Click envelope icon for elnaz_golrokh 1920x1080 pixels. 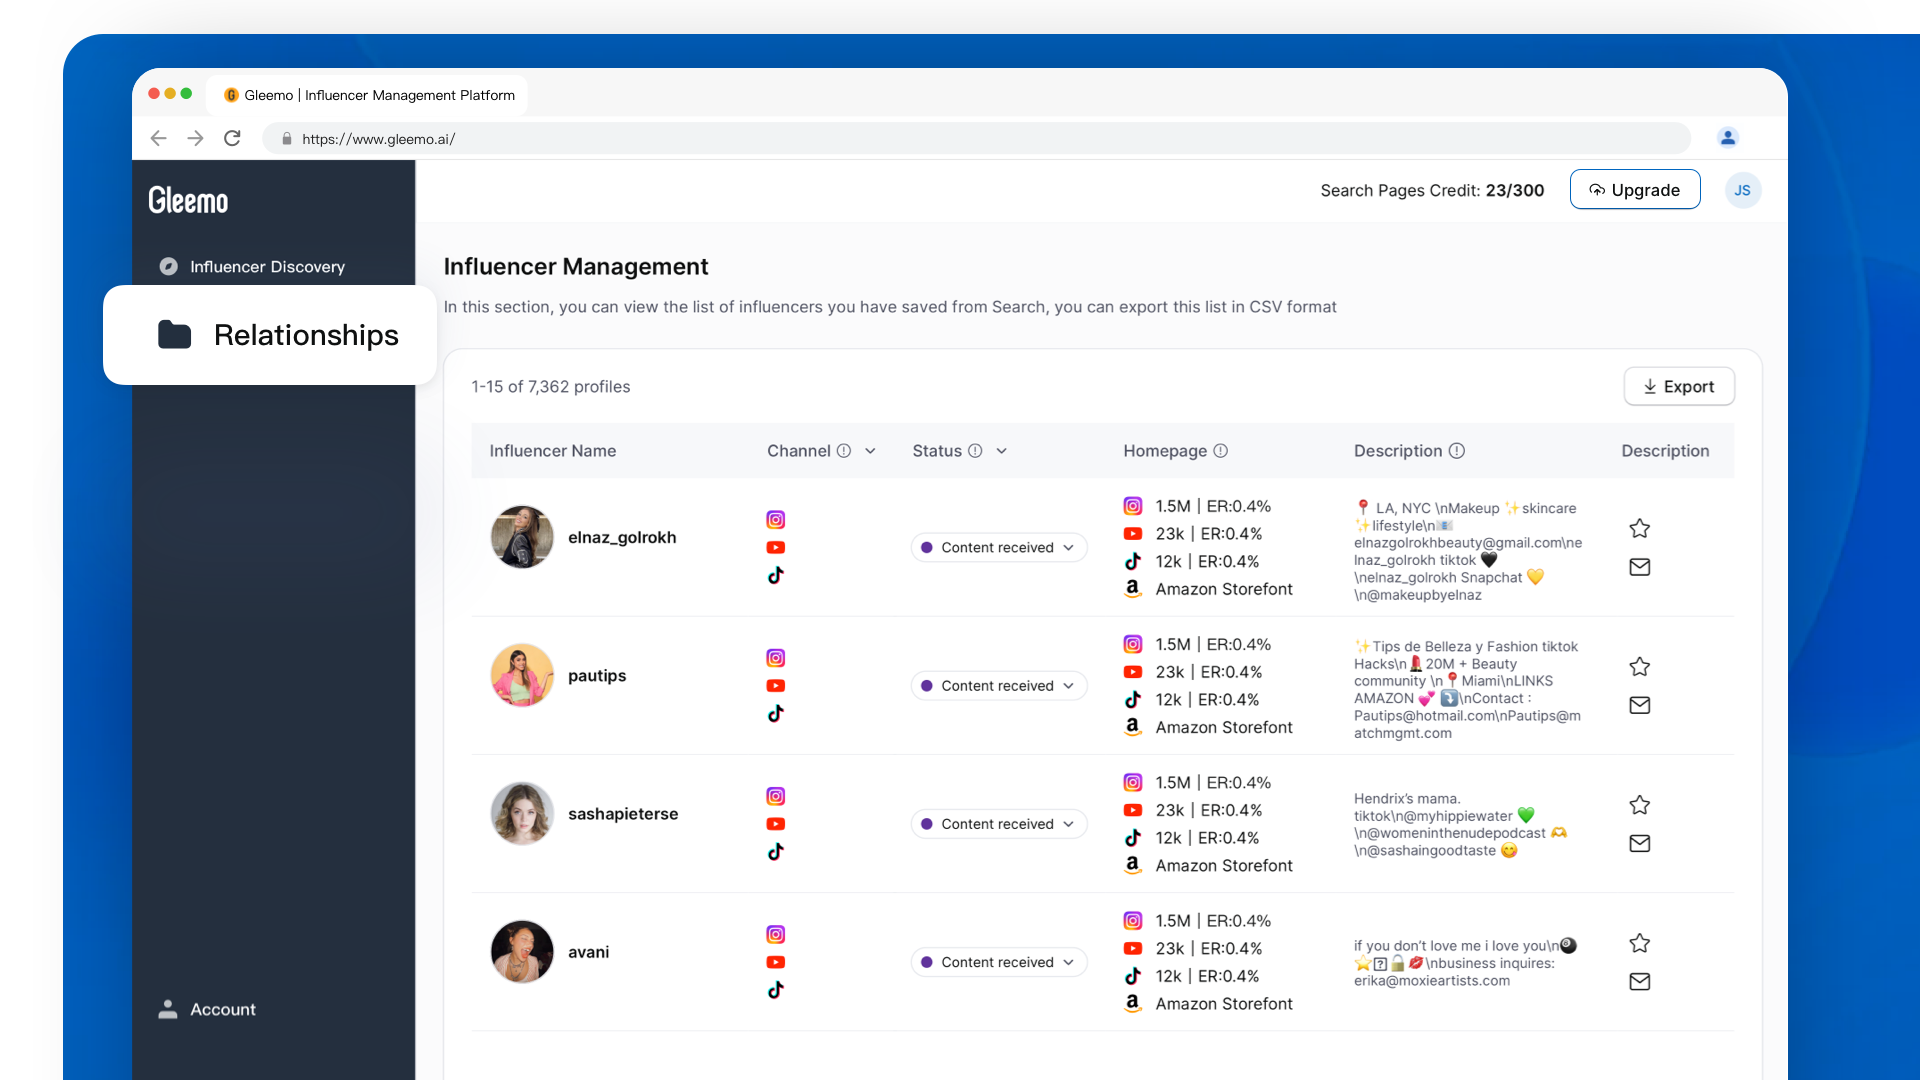point(1639,567)
